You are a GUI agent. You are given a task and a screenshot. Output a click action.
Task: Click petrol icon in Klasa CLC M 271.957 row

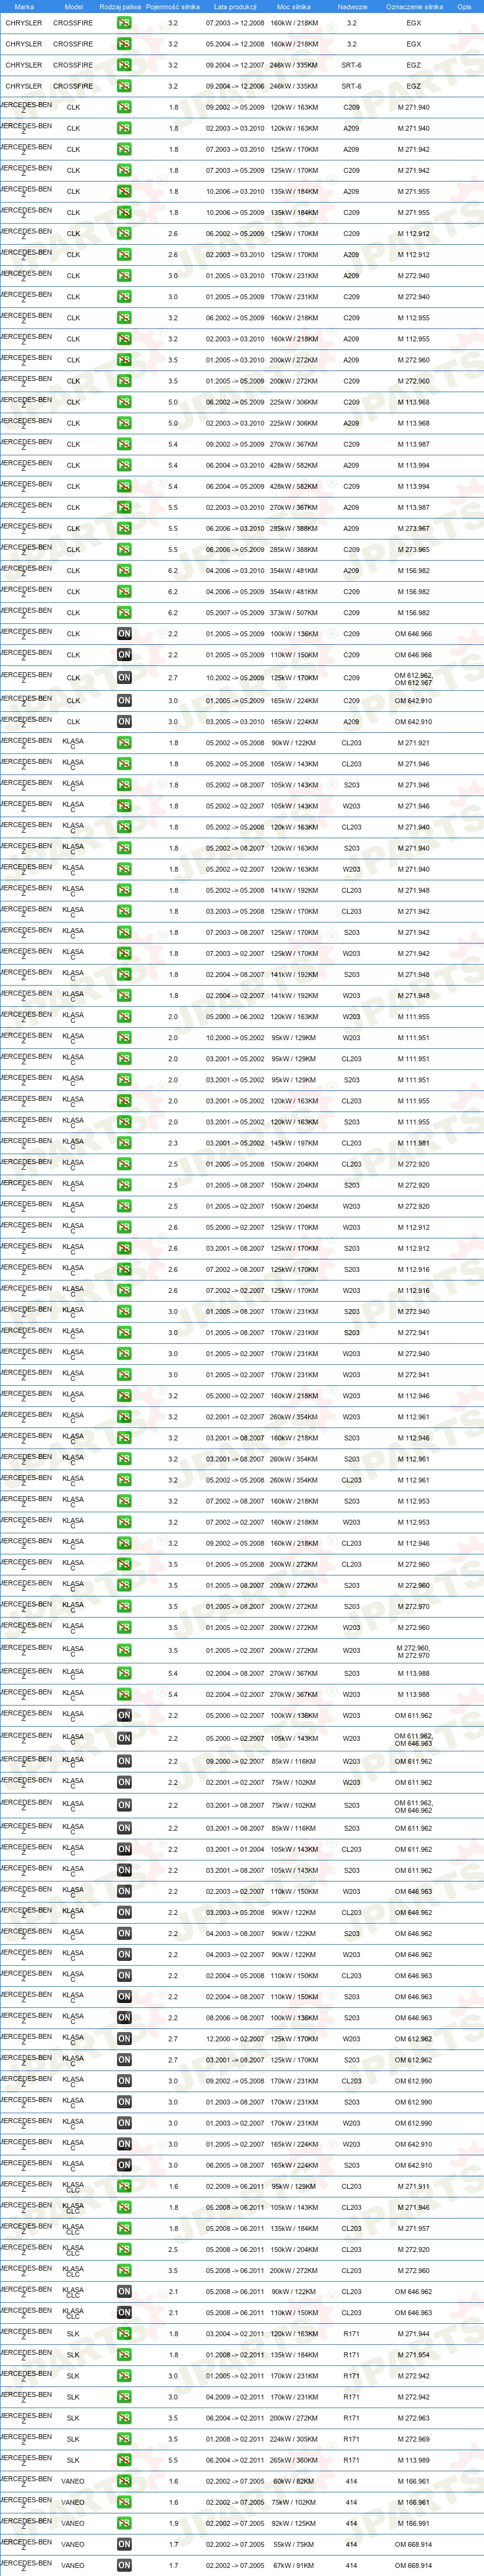tap(124, 2229)
